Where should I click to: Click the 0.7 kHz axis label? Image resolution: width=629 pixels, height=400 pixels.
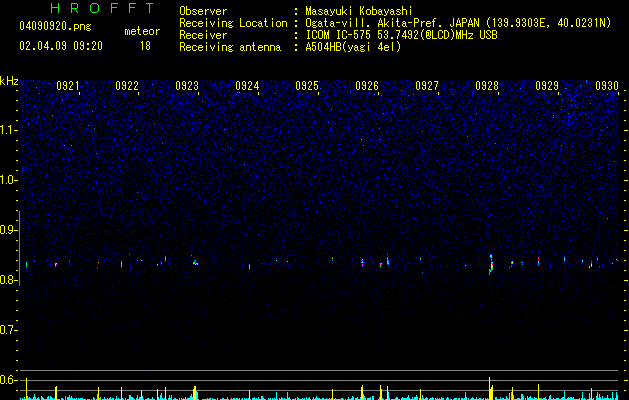8,330
